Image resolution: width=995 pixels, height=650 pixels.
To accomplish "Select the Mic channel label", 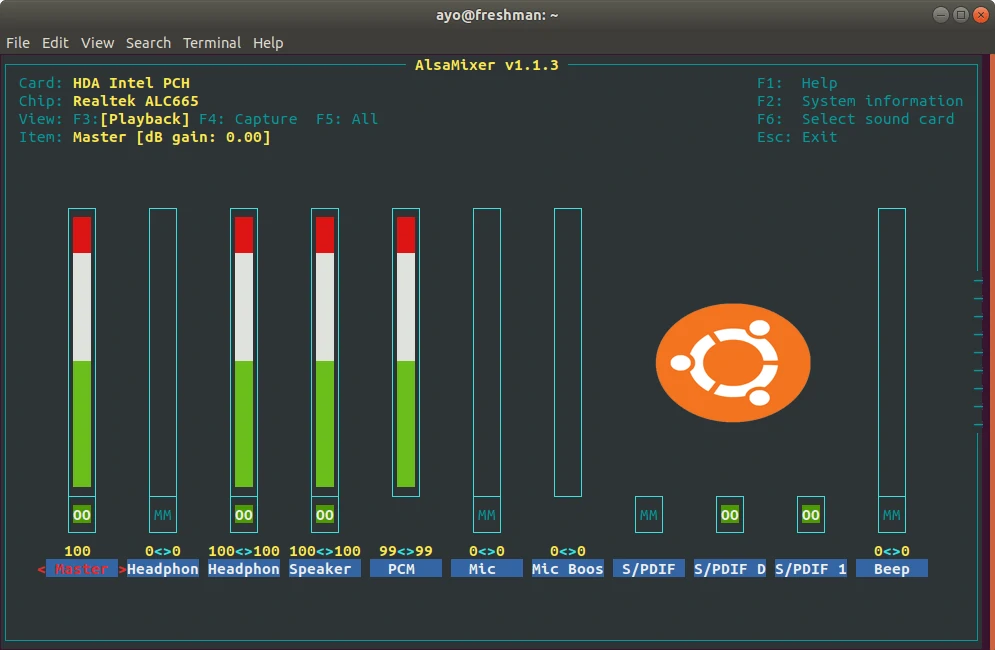I will pyautogui.click(x=487, y=569).
